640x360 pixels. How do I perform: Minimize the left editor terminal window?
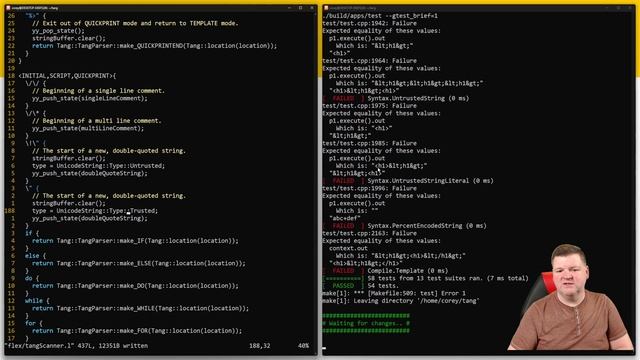pos(289,8)
